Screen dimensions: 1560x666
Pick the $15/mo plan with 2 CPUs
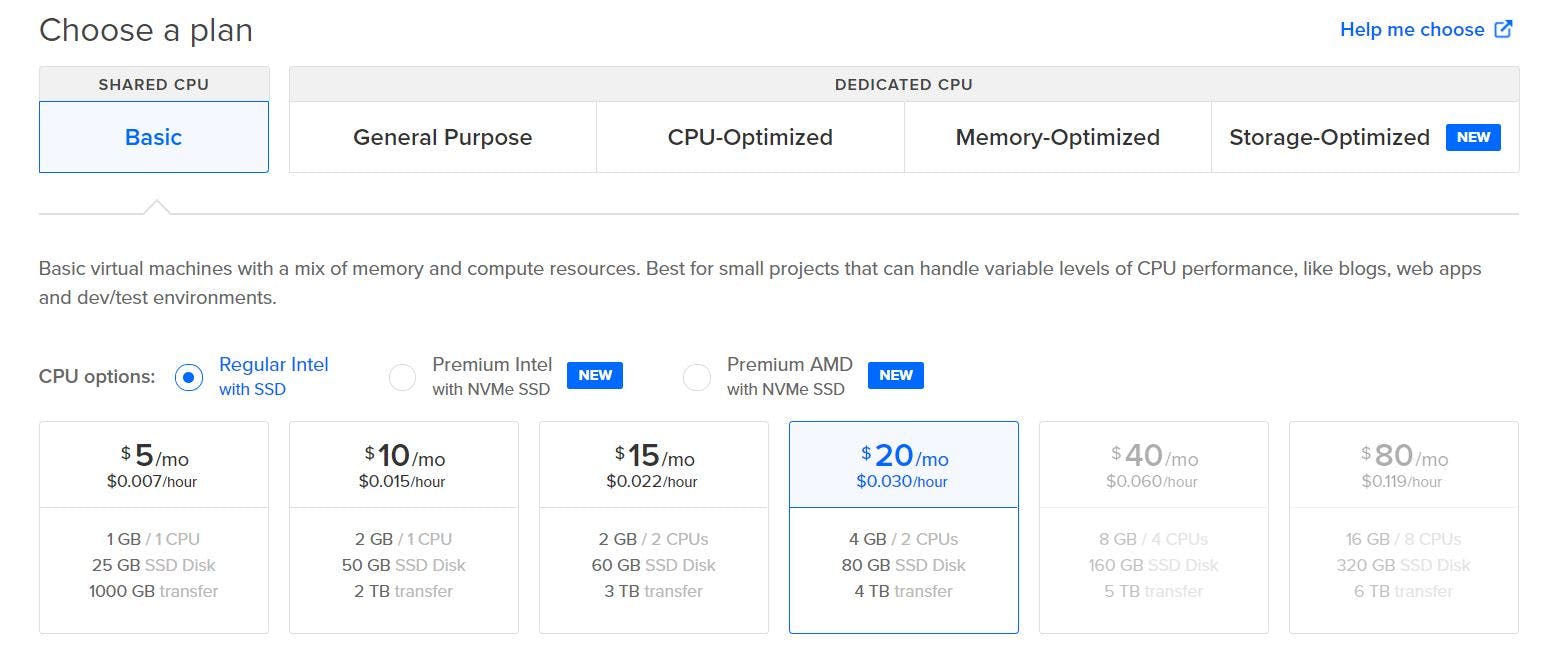click(654, 527)
